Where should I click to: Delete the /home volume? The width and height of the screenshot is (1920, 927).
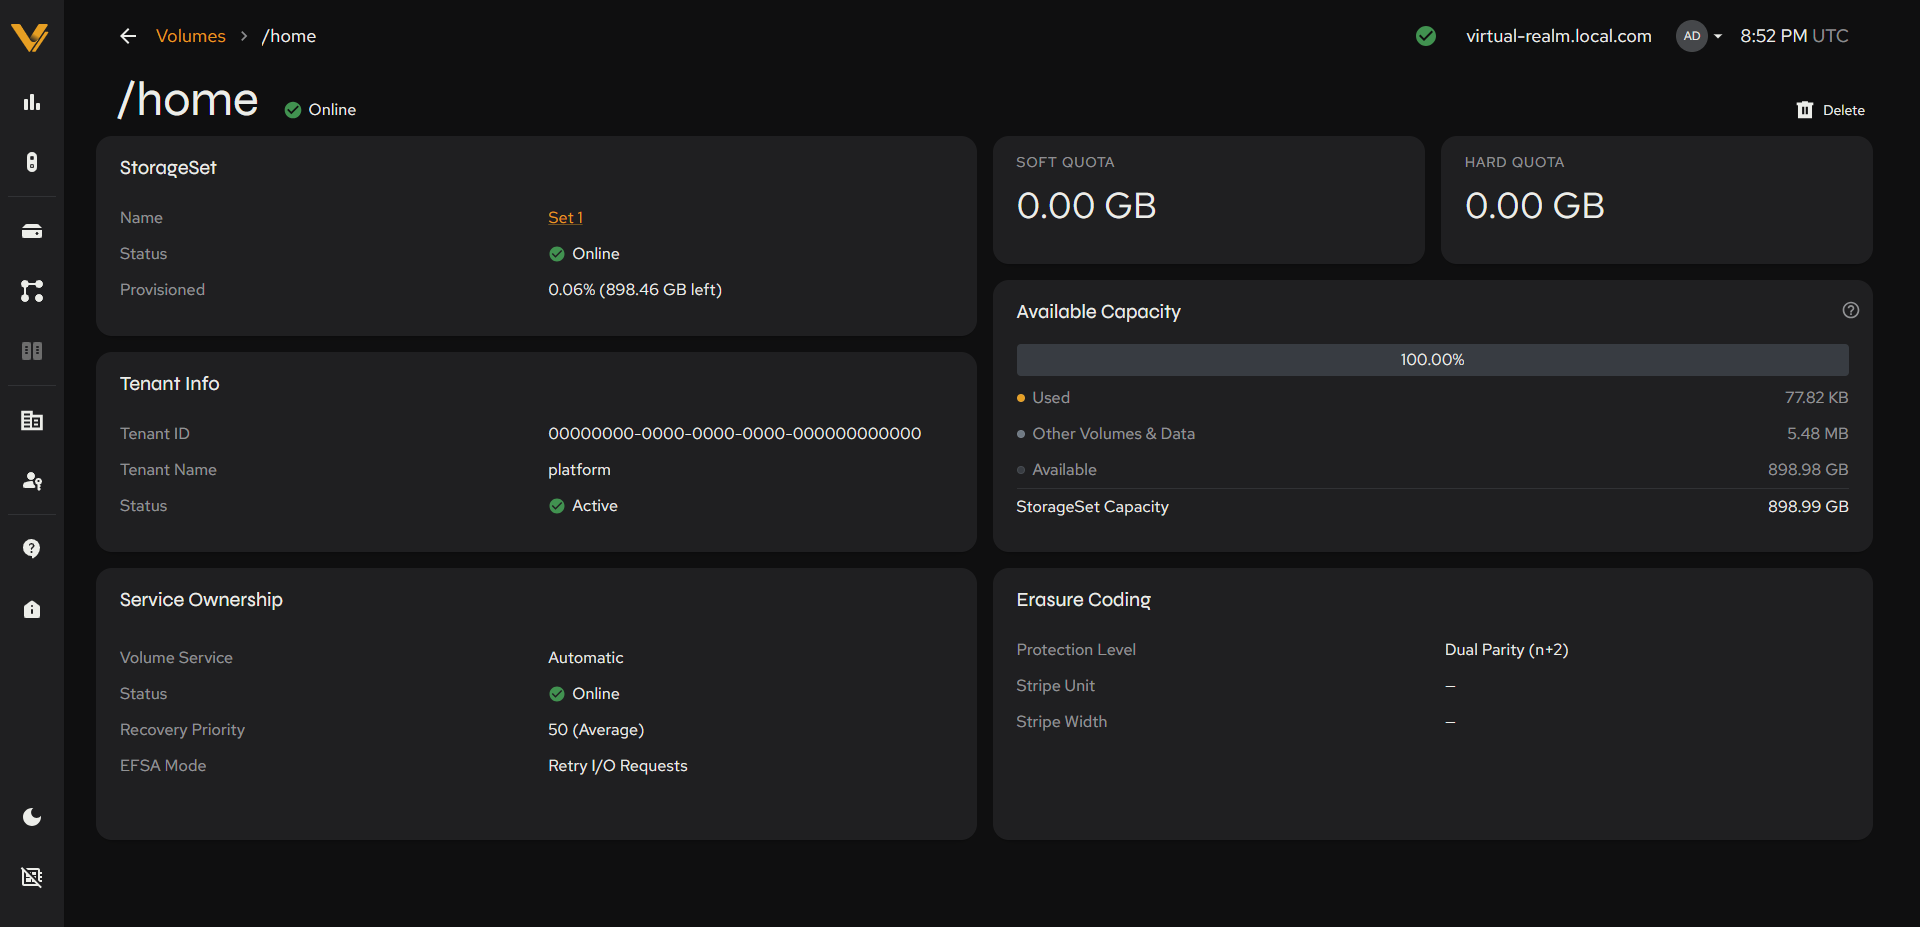1830,110
